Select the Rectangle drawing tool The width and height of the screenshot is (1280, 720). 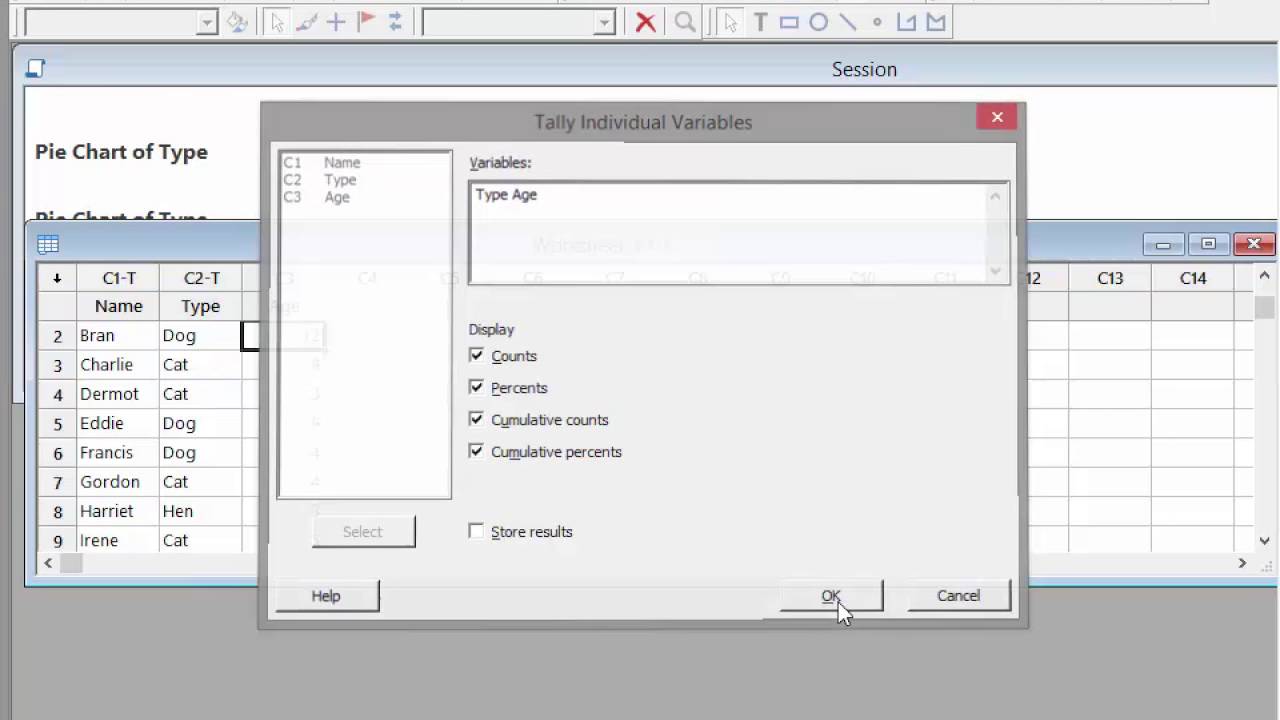pos(789,22)
